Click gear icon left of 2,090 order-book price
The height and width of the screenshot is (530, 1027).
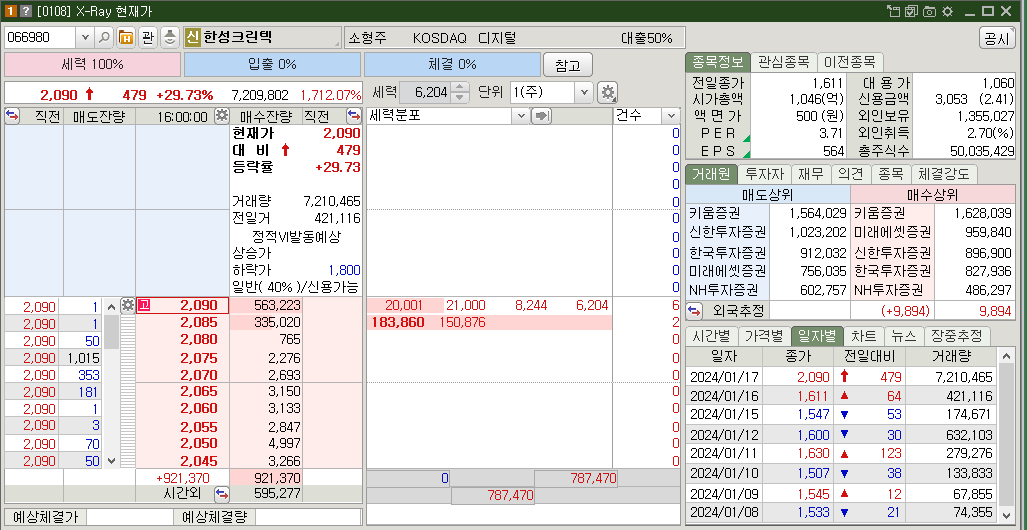pos(128,305)
